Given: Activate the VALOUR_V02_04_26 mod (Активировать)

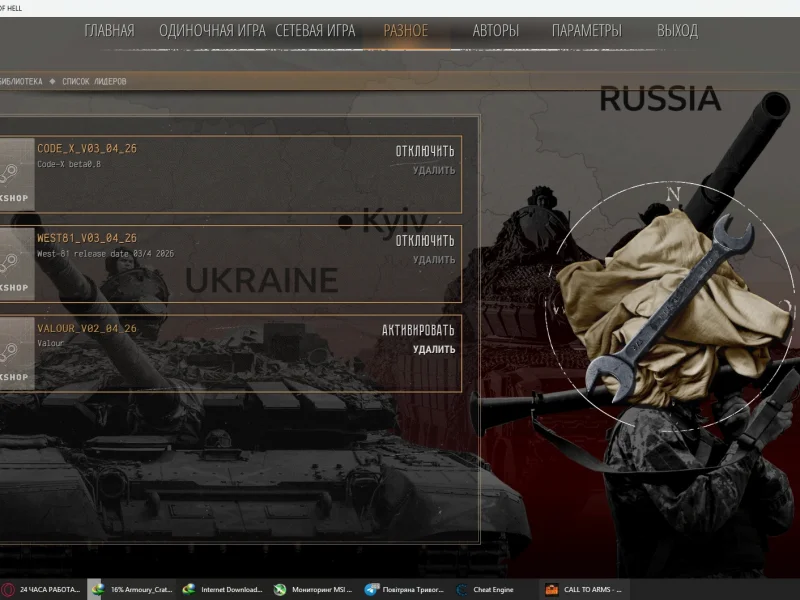Looking at the screenshot, I should coord(418,330).
